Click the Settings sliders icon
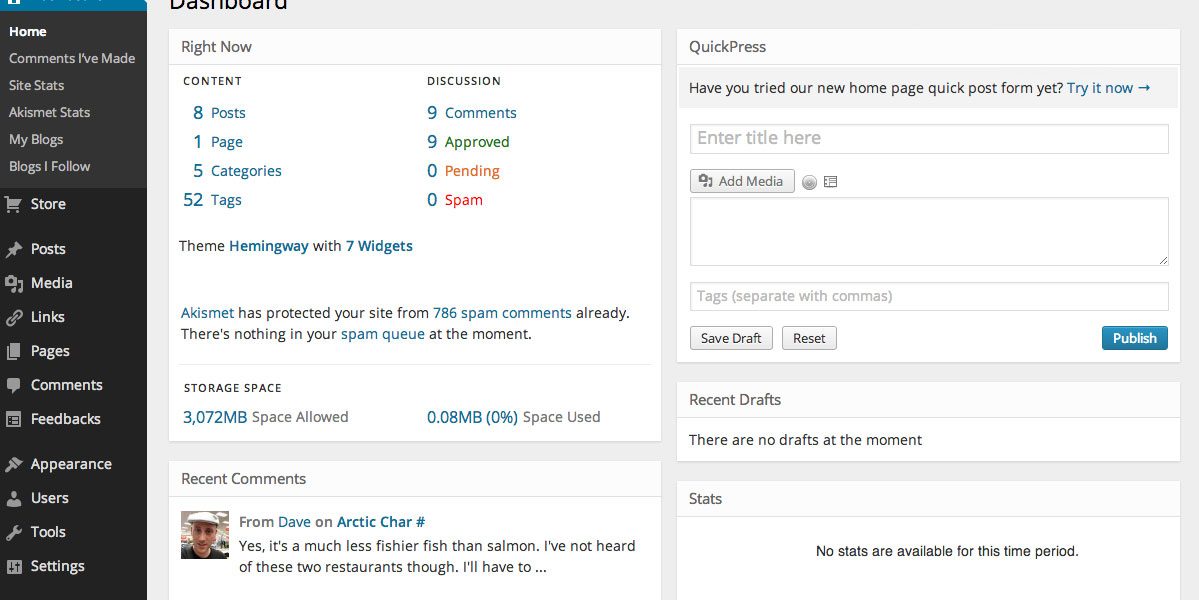The image size is (1199, 600). click(x=13, y=566)
